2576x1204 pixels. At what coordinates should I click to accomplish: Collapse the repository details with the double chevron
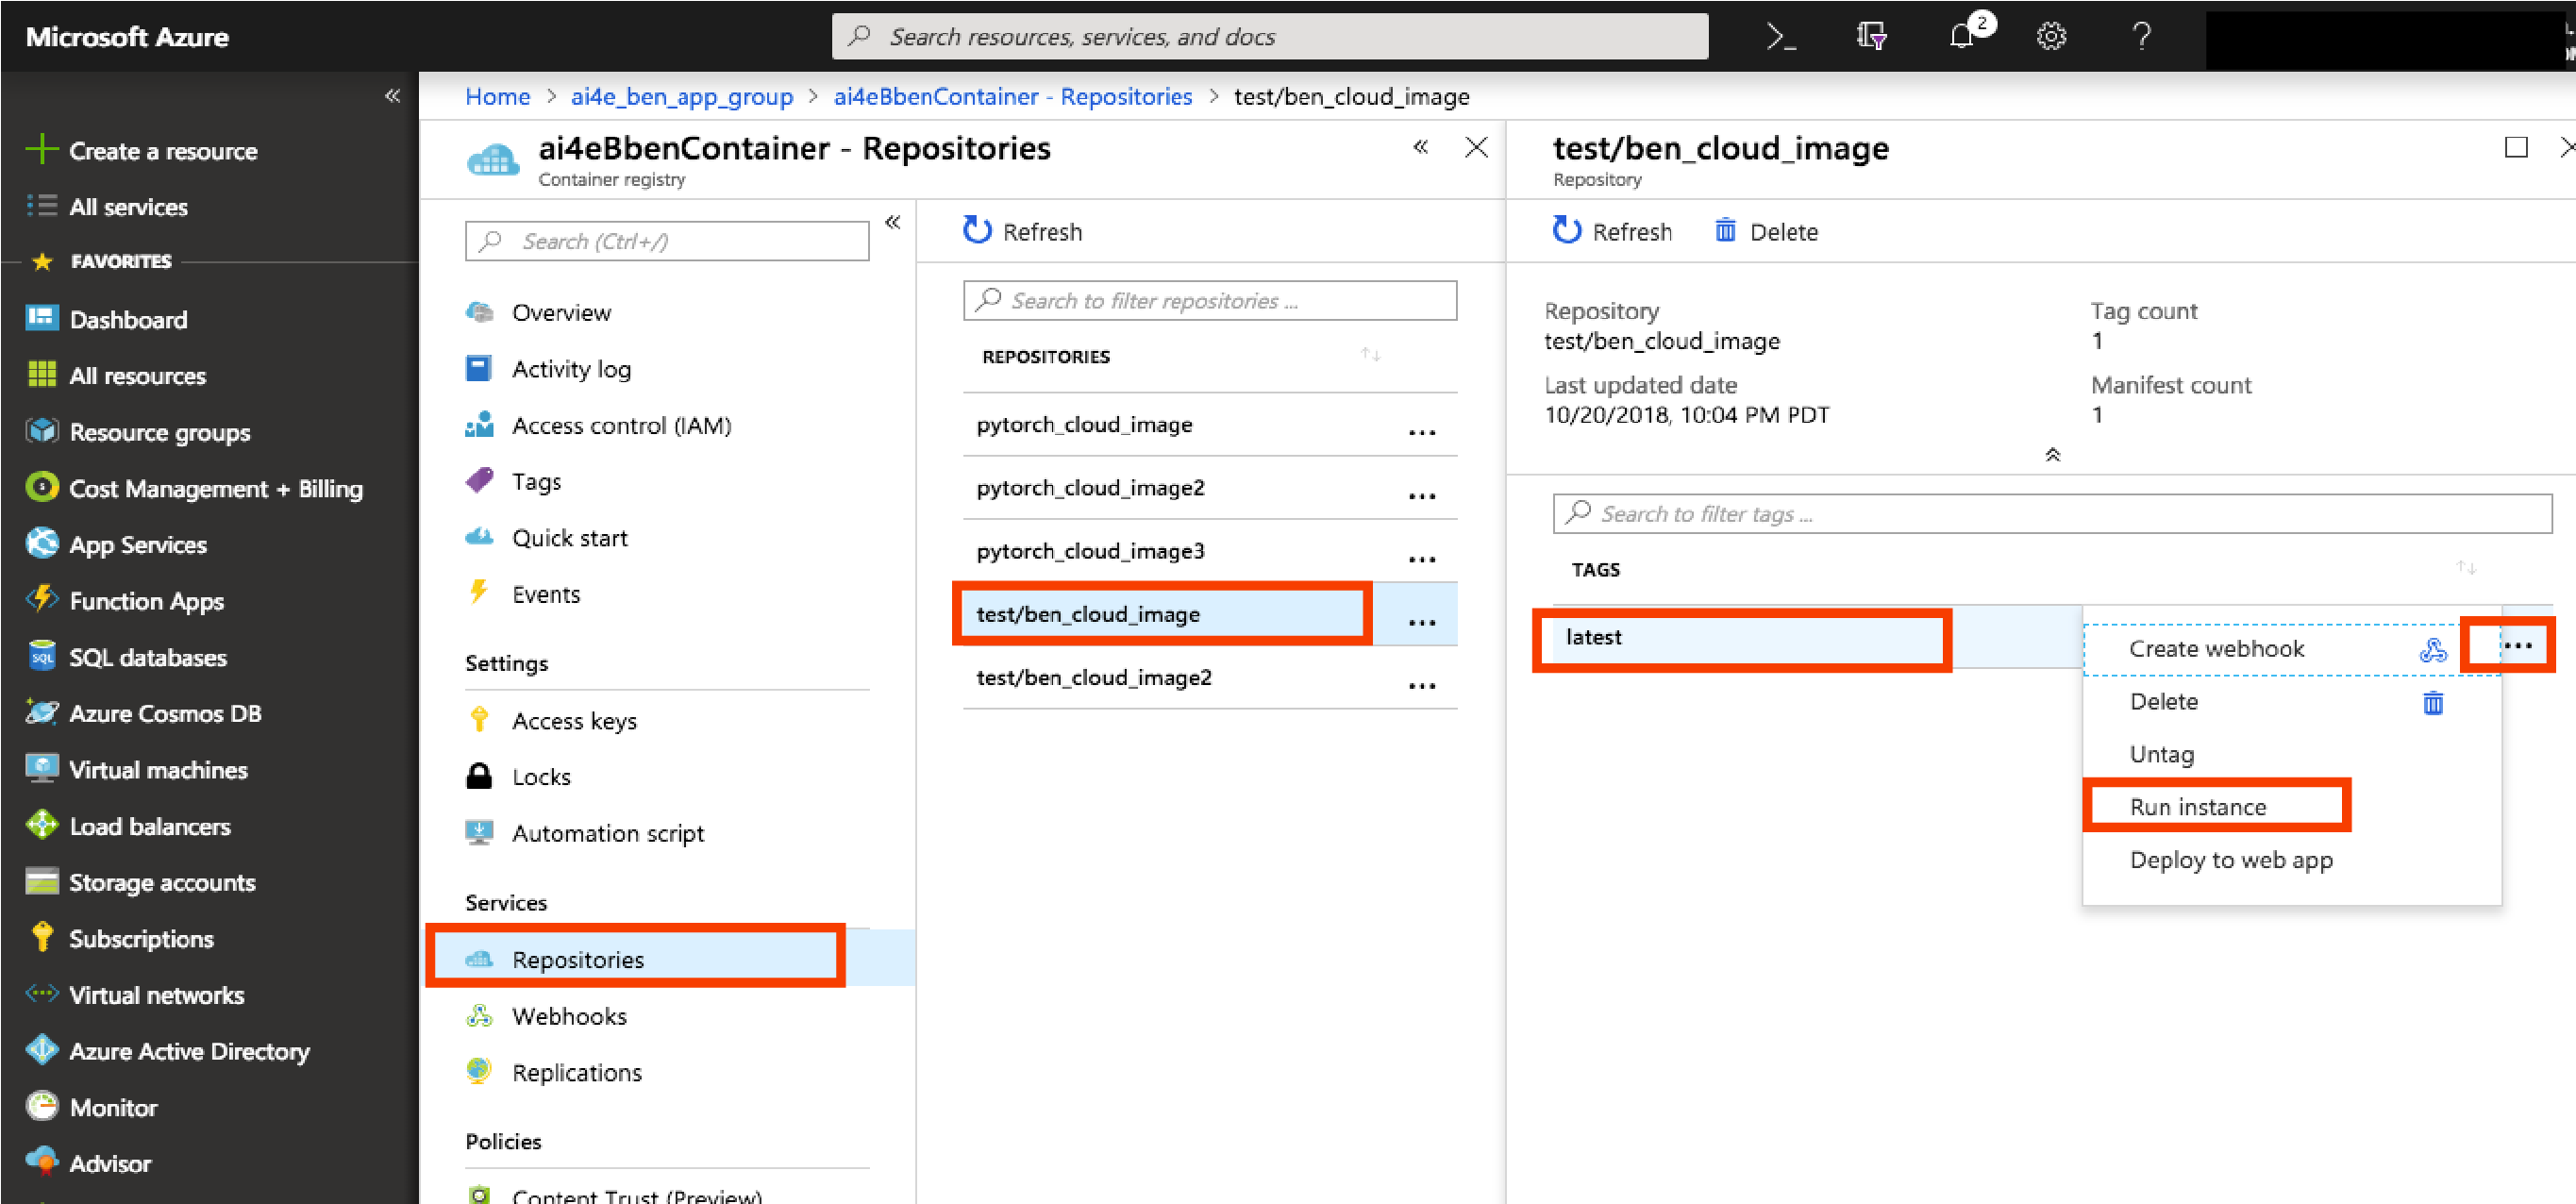click(x=2052, y=455)
